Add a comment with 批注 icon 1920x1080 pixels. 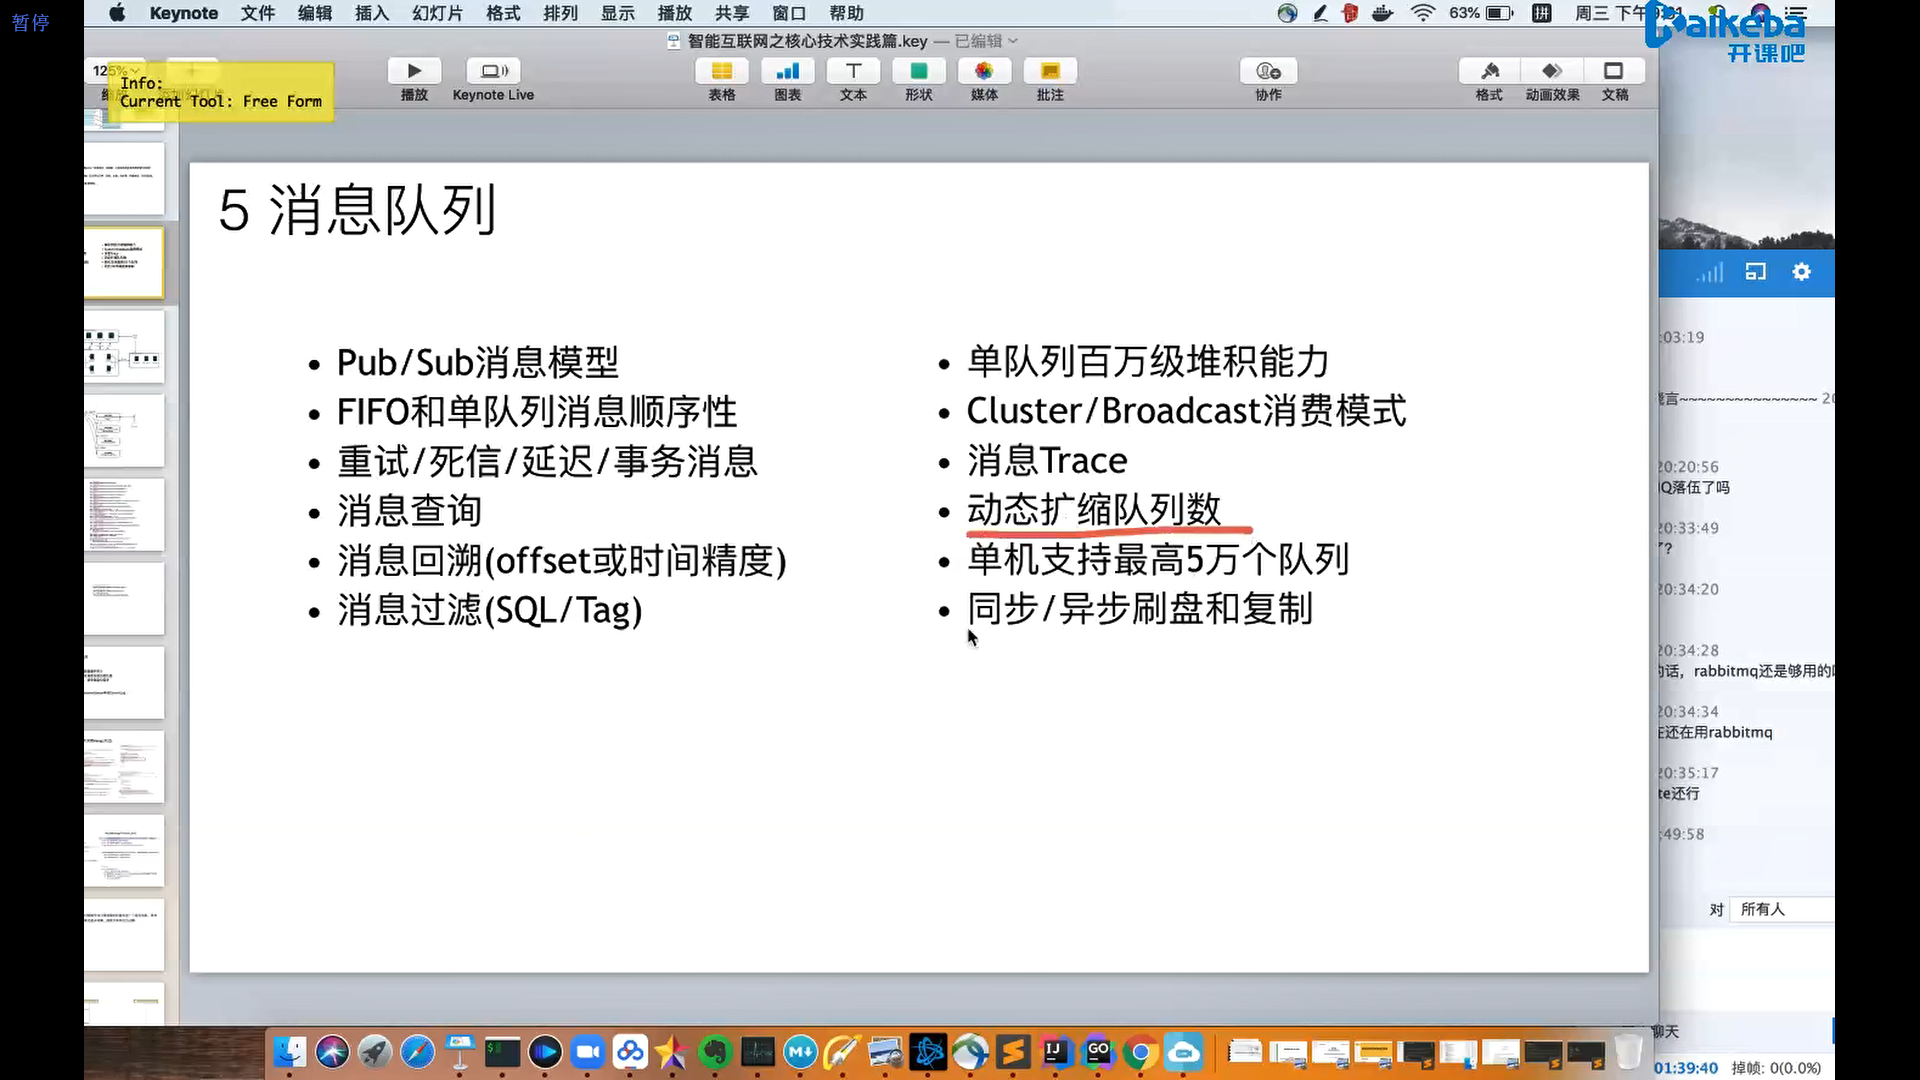tap(1050, 71)
